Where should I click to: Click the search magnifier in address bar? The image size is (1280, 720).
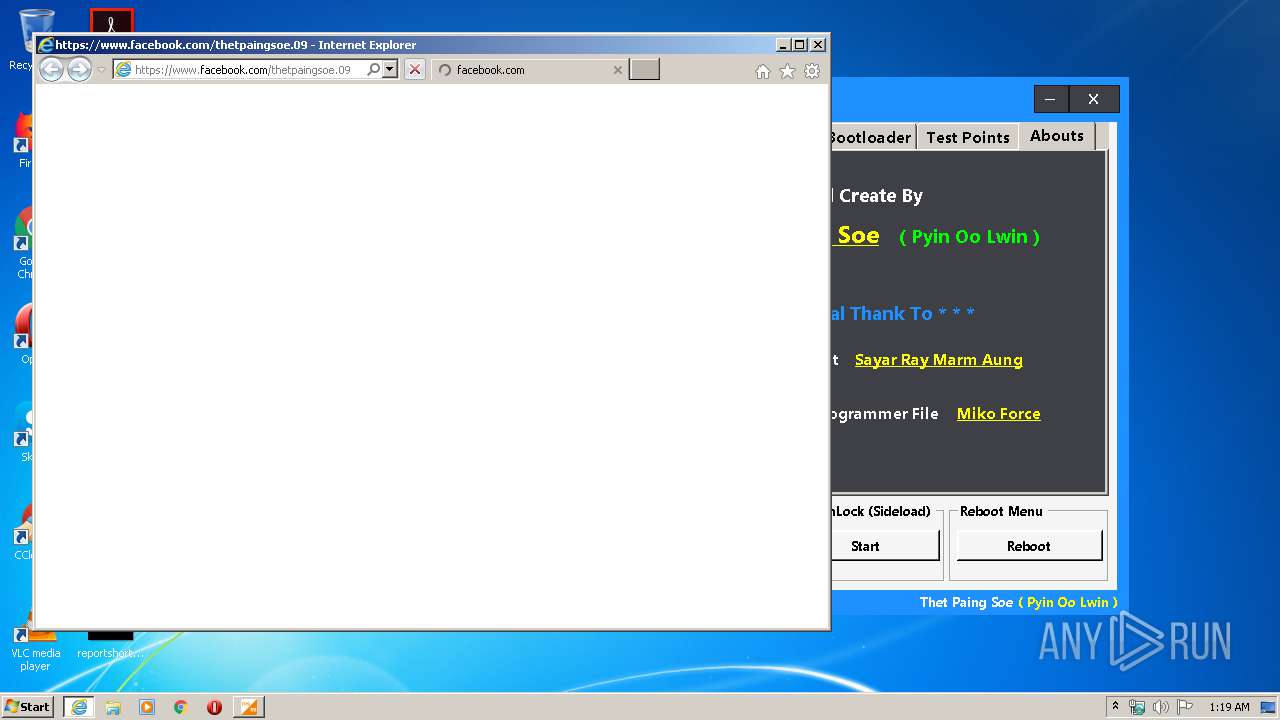coord(373,70)
